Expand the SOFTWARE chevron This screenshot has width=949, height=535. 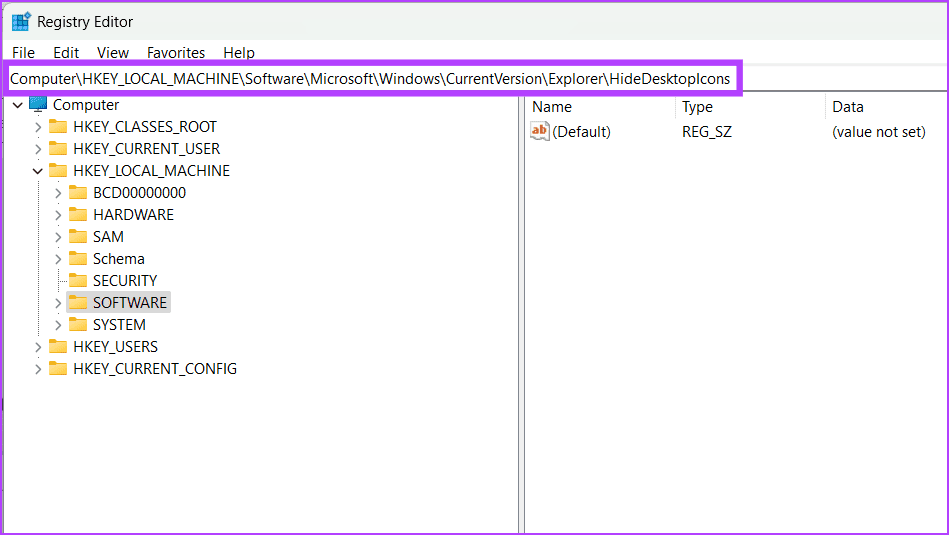58,303
